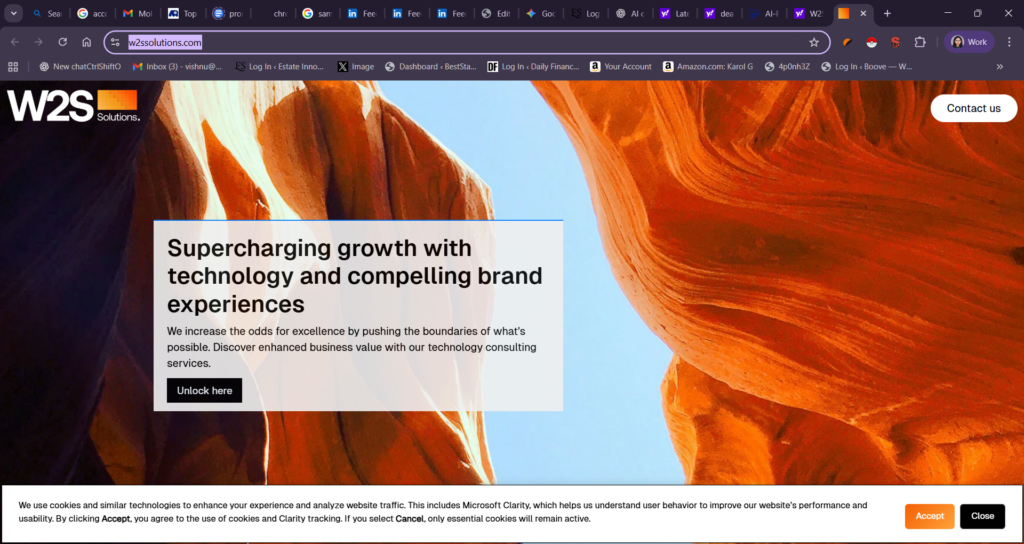Close the active W2S tab
Image resolution: width=1024 pixels, height=544 pixels.
point(863,14)
